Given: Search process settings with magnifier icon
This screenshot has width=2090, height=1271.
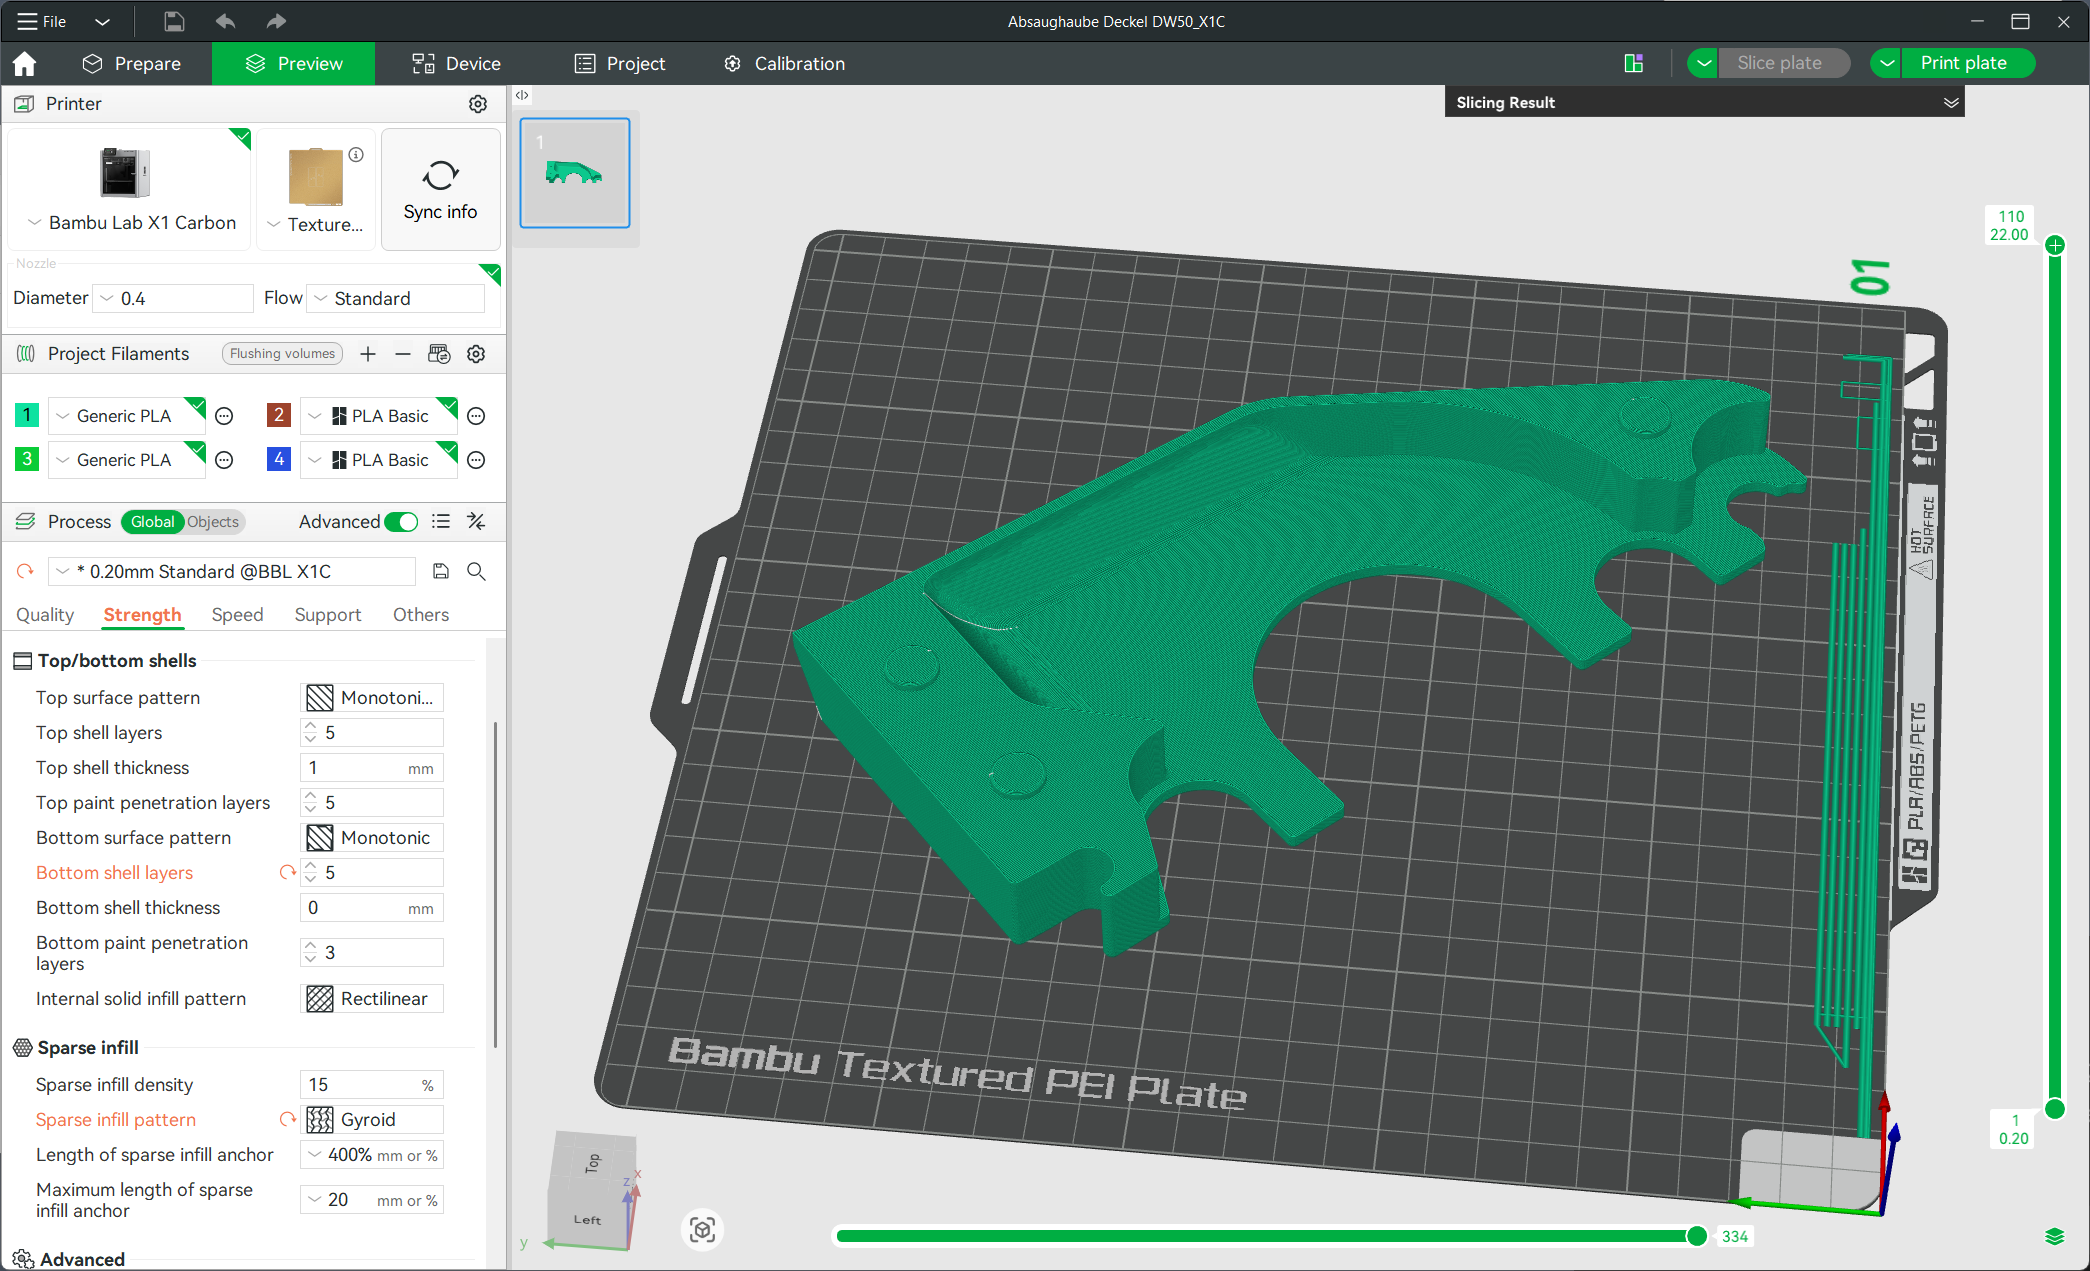Looking at the screenshot, I should pyautogui.click(x=477, y=571).
